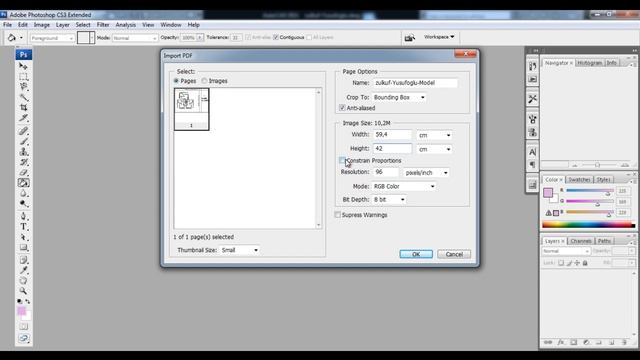Select the page 1 thumbnail

(191, 109)
